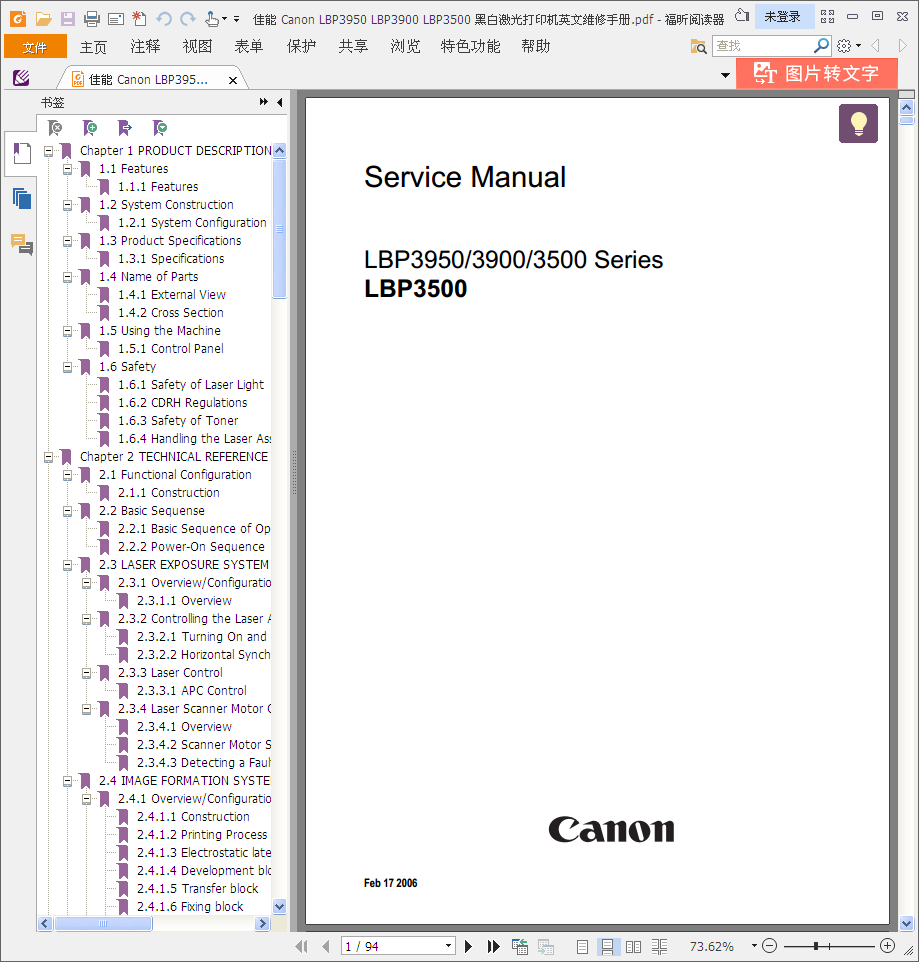Image resolution: width=919 pixels, height=962 pixels.
Task: Open the zoom percentage dropdown
Action: coord(754,946)
